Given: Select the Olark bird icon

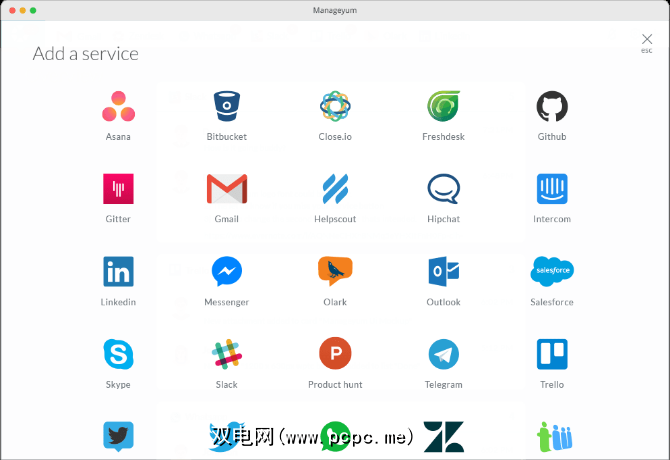Looking at the screenshot, I should 335,271.
